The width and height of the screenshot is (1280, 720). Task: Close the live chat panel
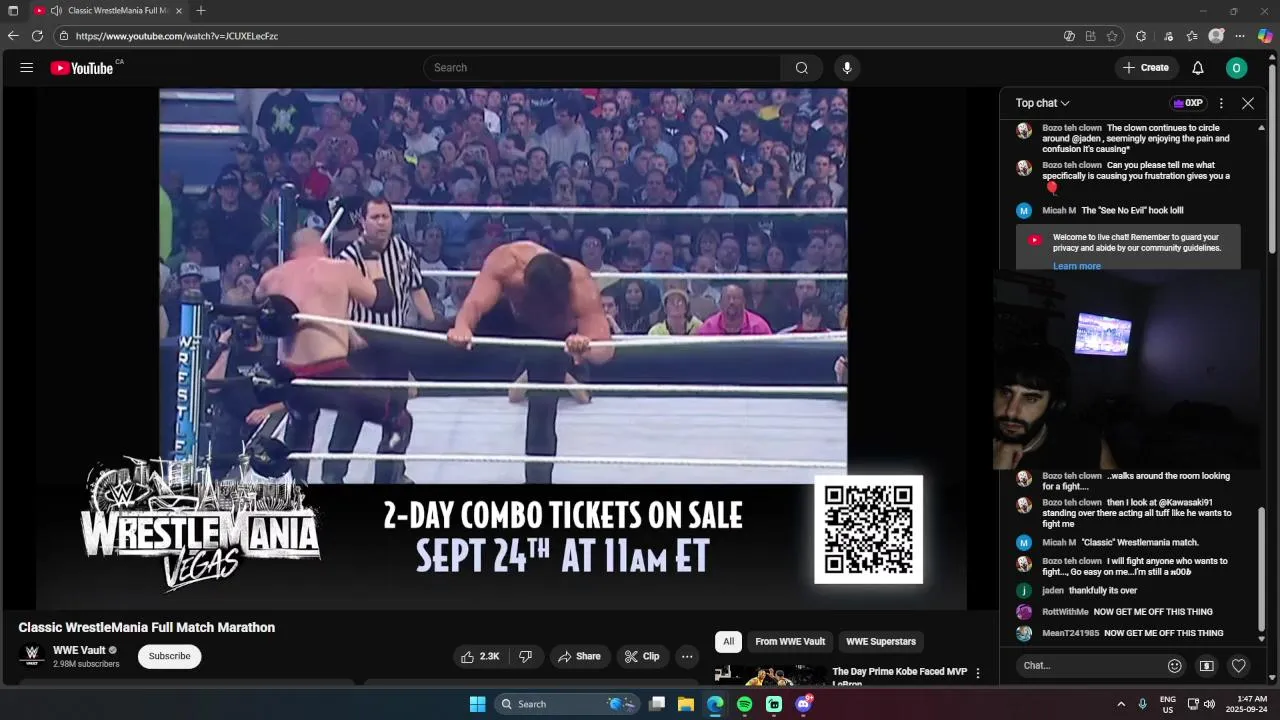(1248, 103)
